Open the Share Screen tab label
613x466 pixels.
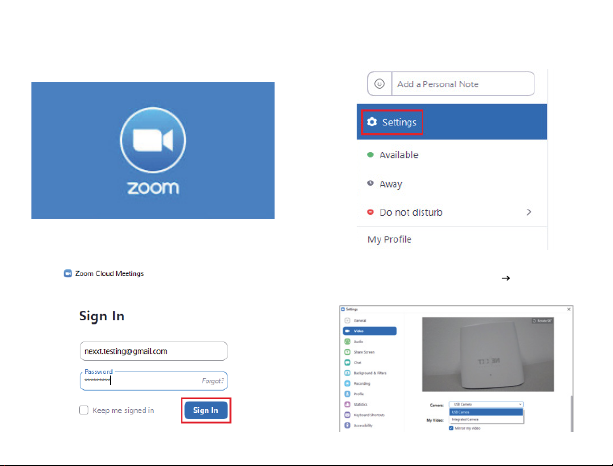point(364,352)
